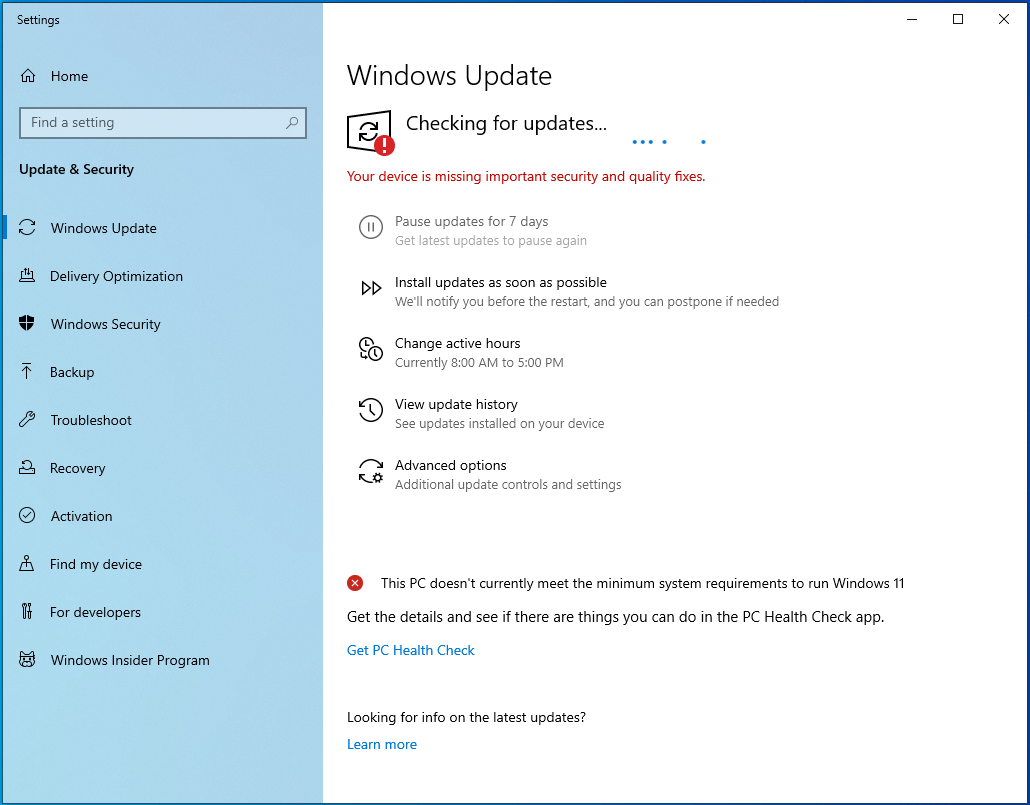Screen dimensions: 1030x805
Task: Click the Delivery Optimization icon
Action: [x=27, y=276]
